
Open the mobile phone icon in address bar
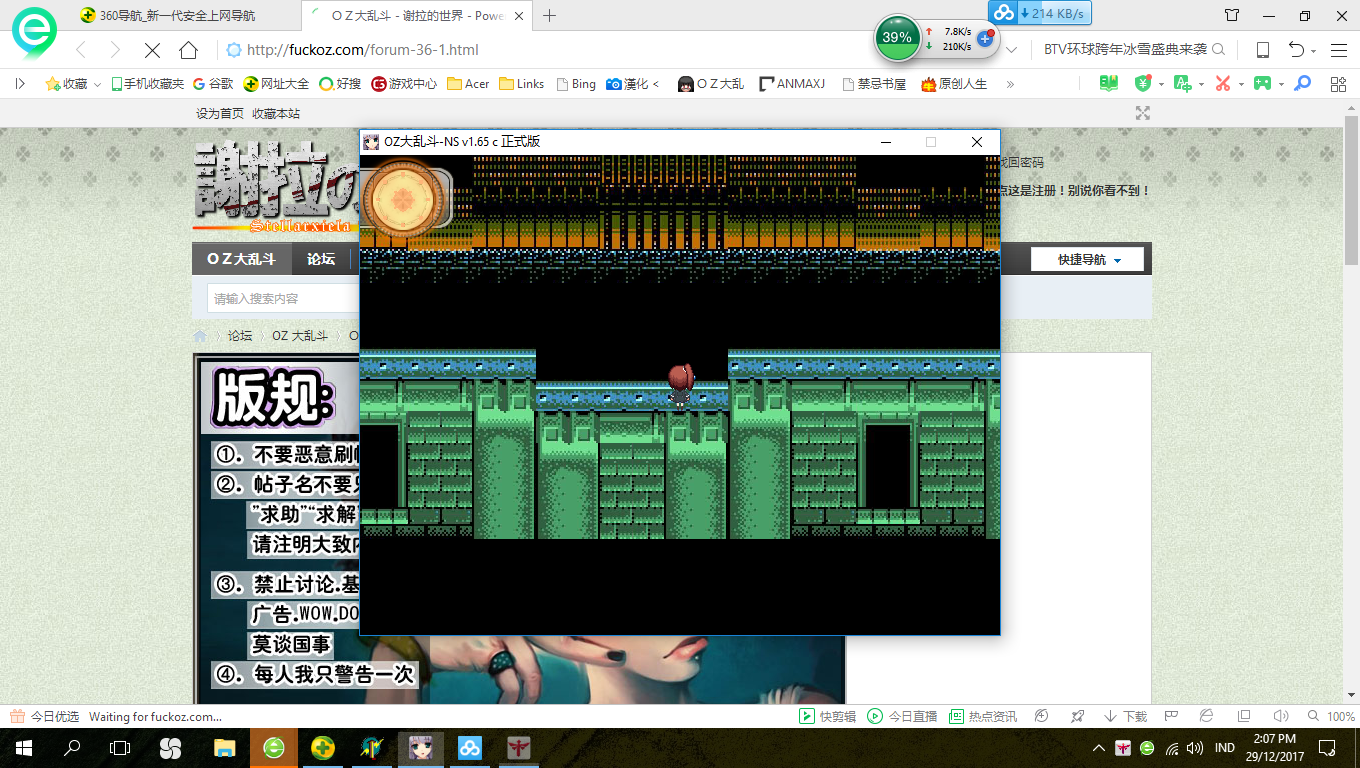click(x=1262, y=50)
